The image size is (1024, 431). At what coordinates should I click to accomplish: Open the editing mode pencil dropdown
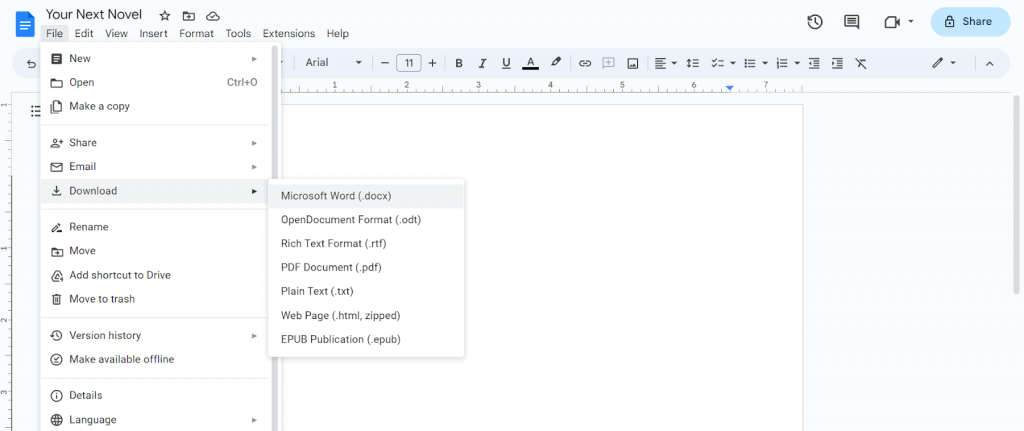(x=944, y=63)
